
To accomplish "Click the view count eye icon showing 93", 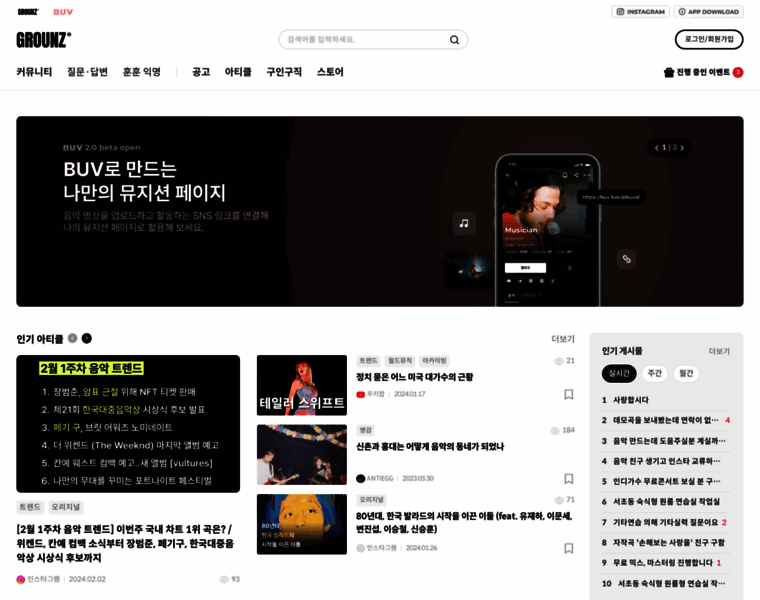I will [224, 579].
